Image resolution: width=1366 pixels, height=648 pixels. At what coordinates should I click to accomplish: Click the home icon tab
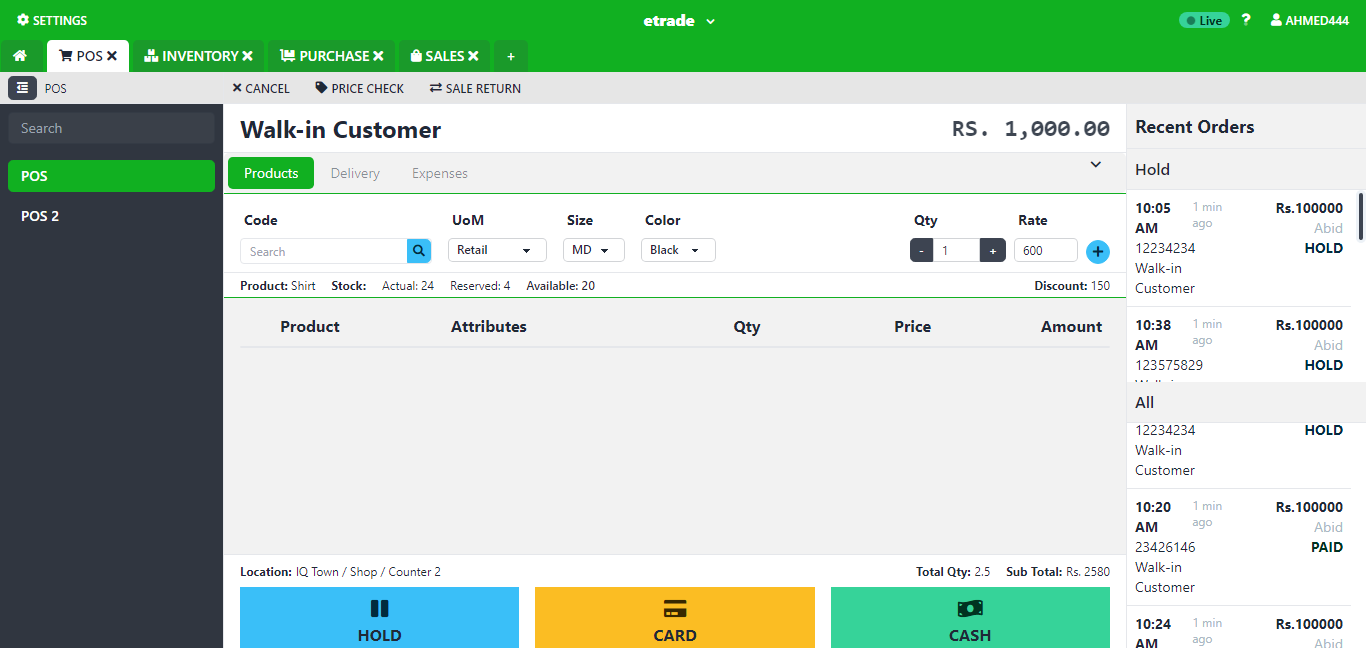click(x=20, y=56)
